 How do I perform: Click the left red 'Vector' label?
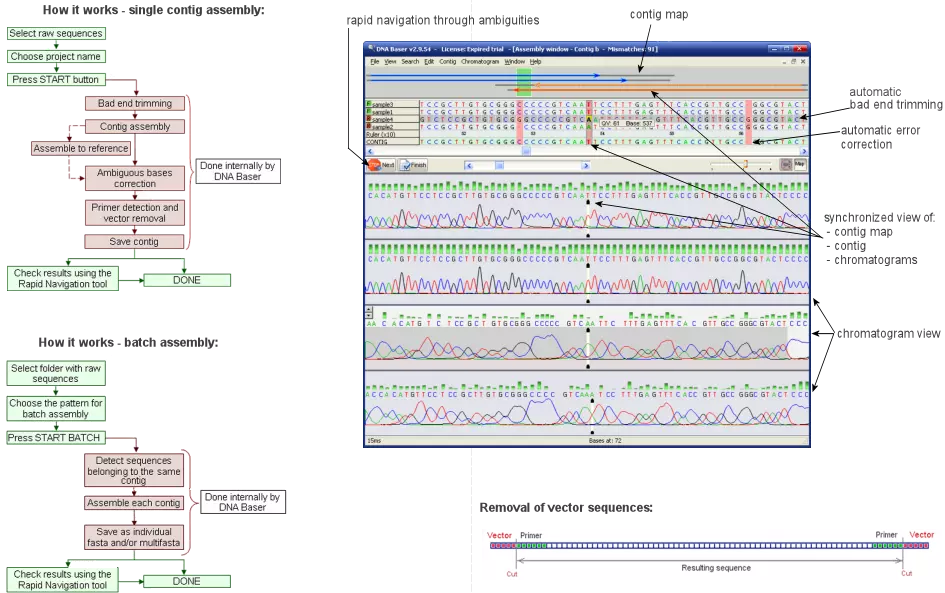point(499,535)
